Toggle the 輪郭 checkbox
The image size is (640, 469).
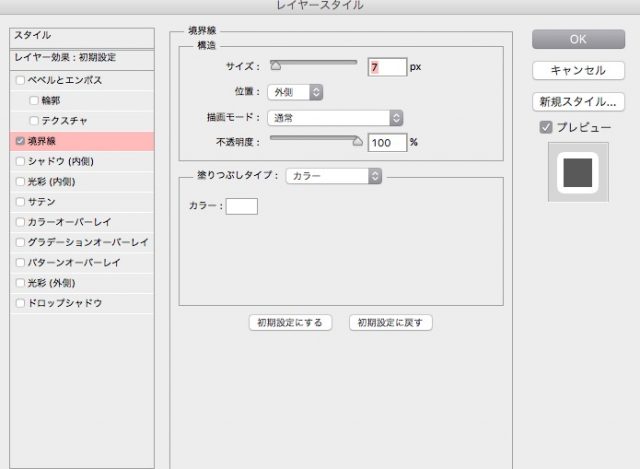(x=34, y=100)
